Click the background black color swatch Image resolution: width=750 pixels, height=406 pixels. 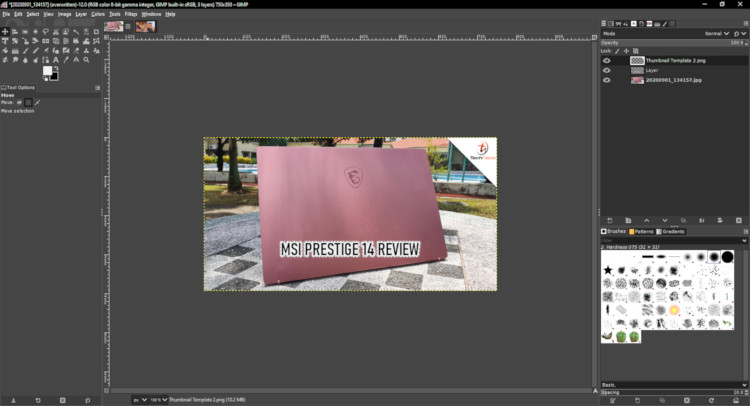point(55,77)
